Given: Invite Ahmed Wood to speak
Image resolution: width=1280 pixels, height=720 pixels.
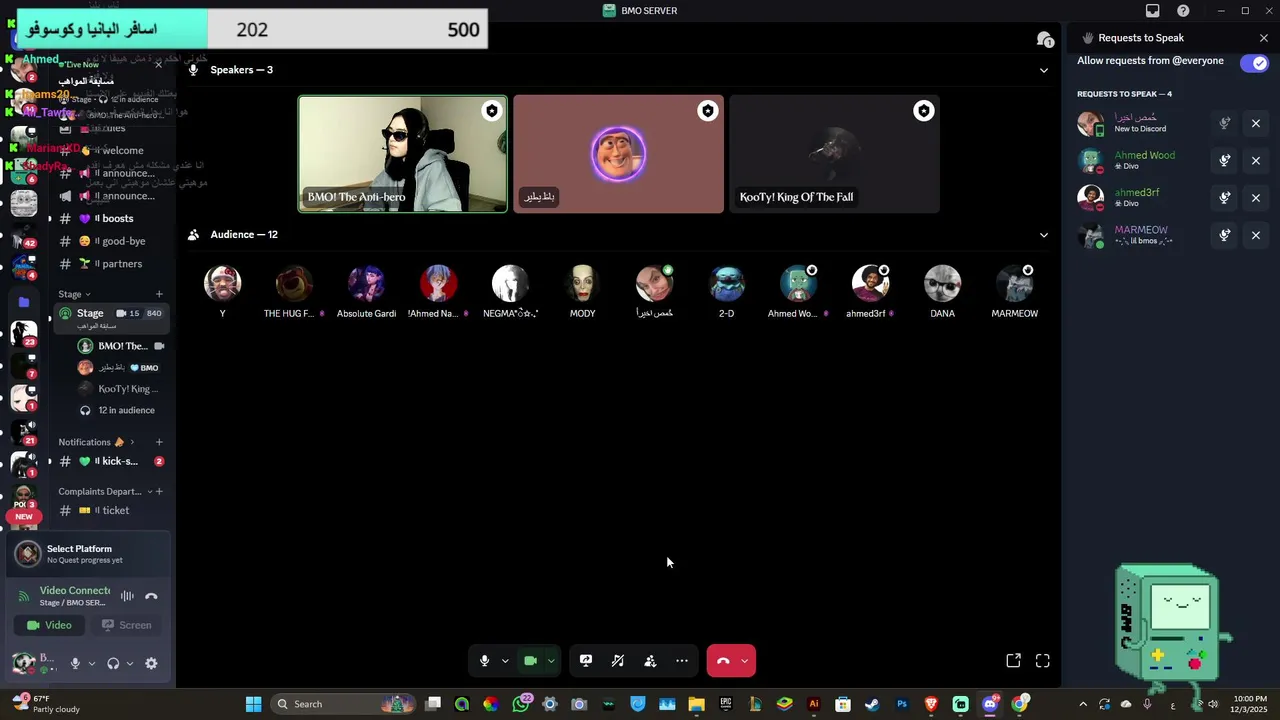Looking at the screenshot, I should pos(1224,160).
